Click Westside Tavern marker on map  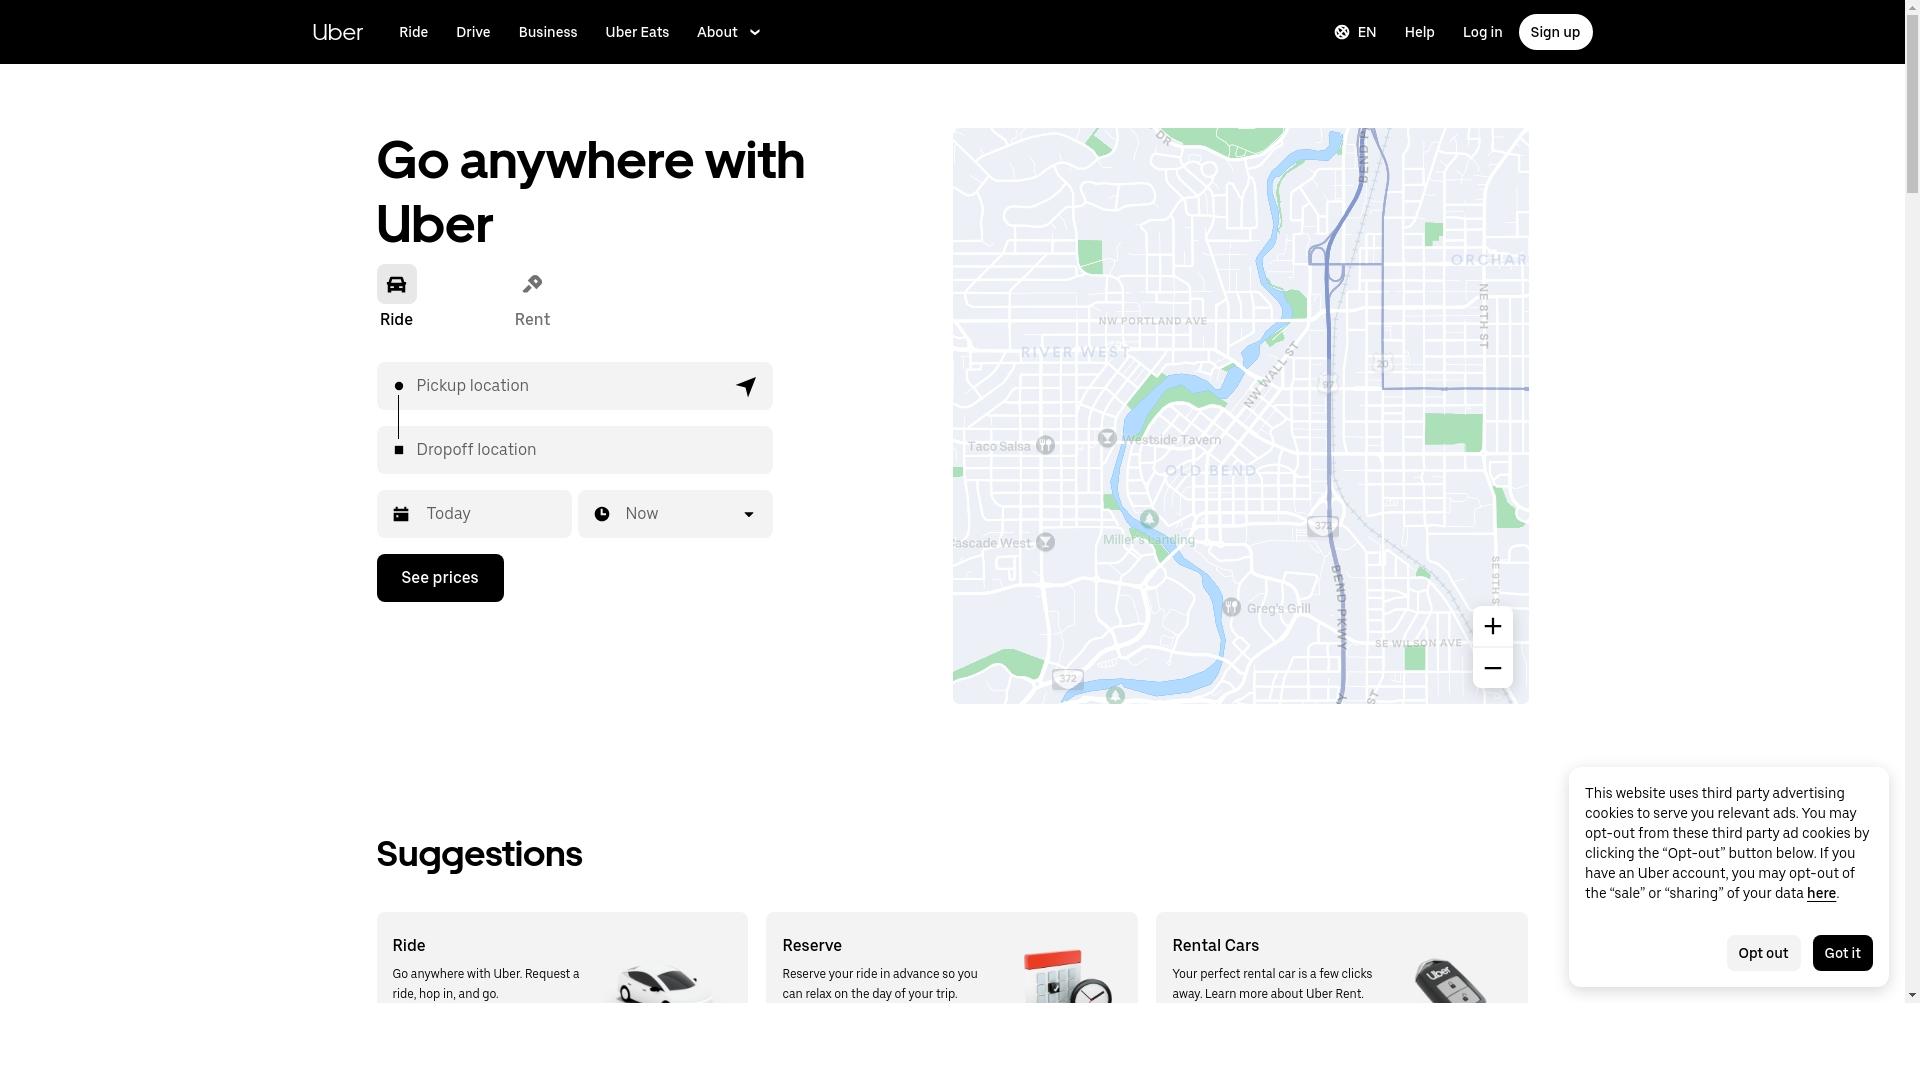pyautogui.click(x=1107, y=438)
